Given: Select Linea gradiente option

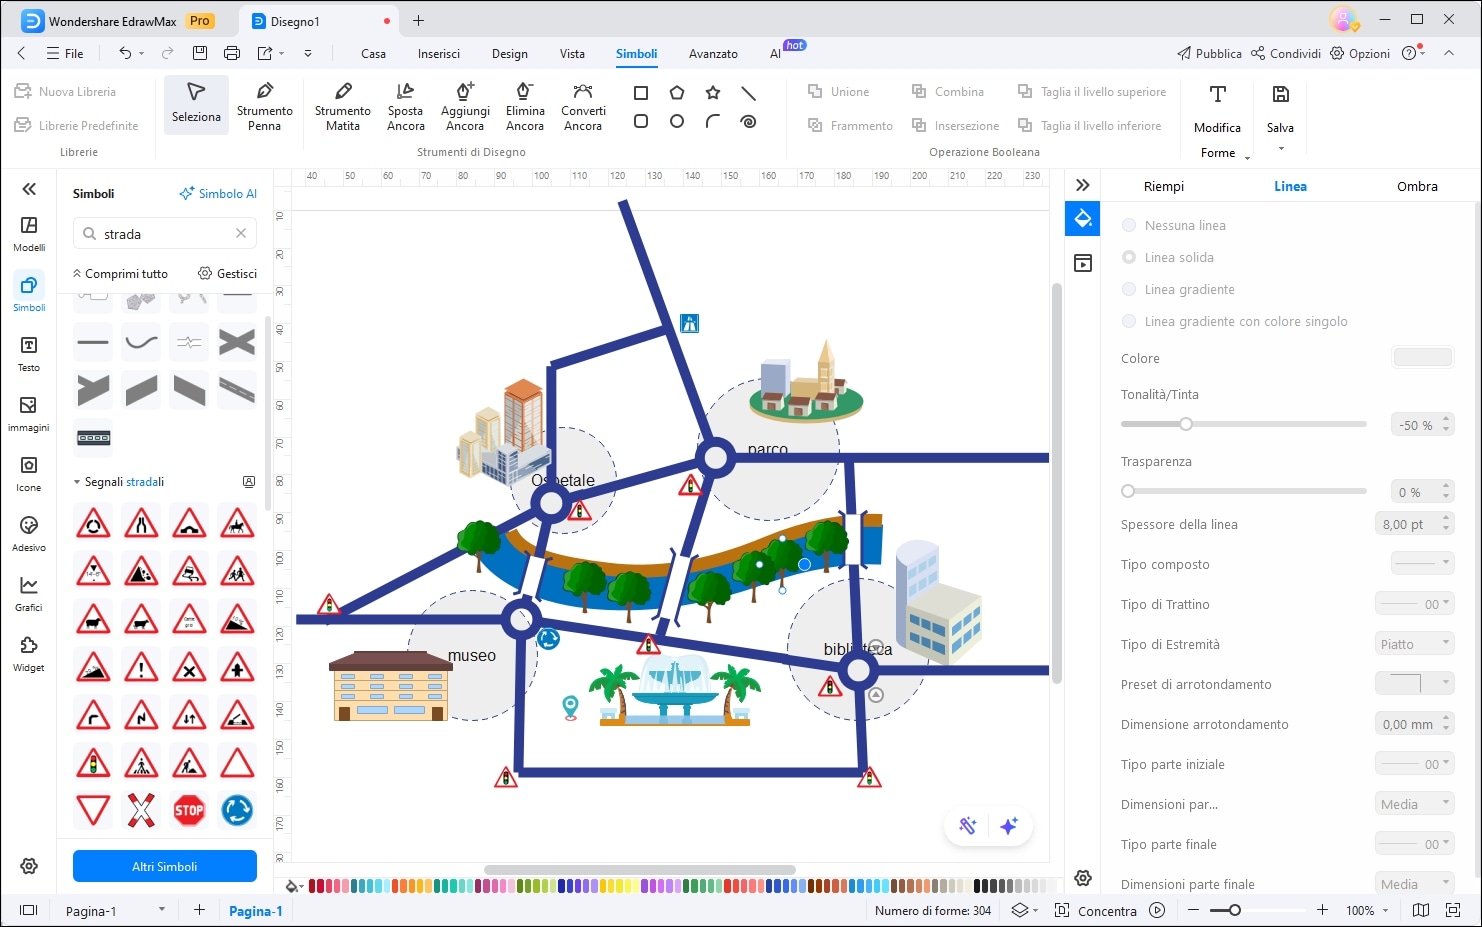Looking at the screenshot, I should coord(1179,289).
